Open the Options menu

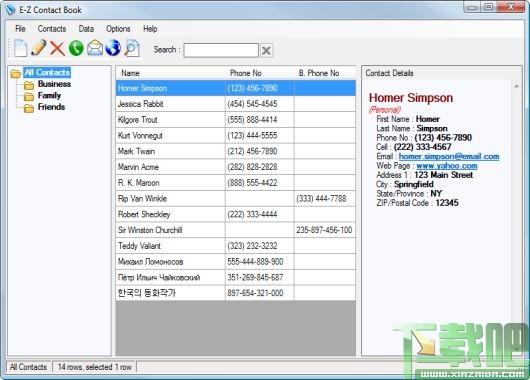point(118,29)
